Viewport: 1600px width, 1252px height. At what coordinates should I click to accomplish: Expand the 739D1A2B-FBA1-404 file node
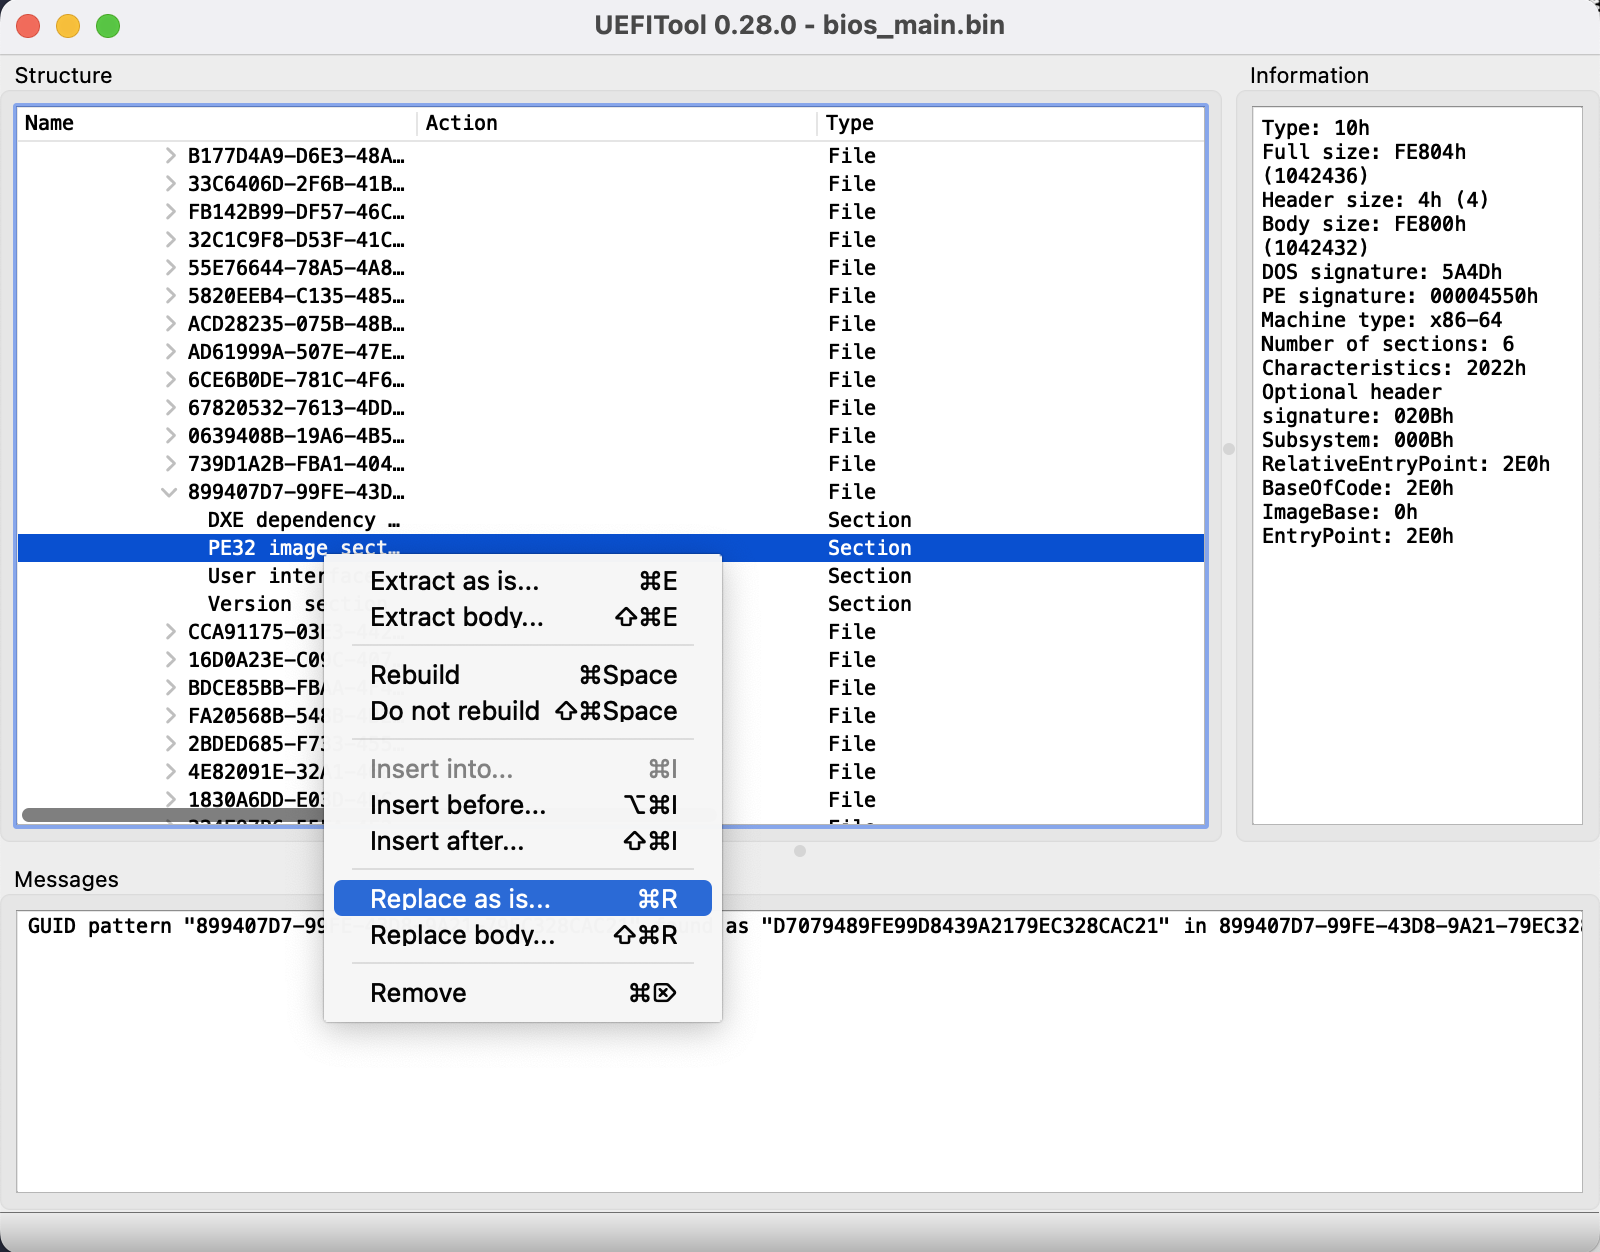171,463
